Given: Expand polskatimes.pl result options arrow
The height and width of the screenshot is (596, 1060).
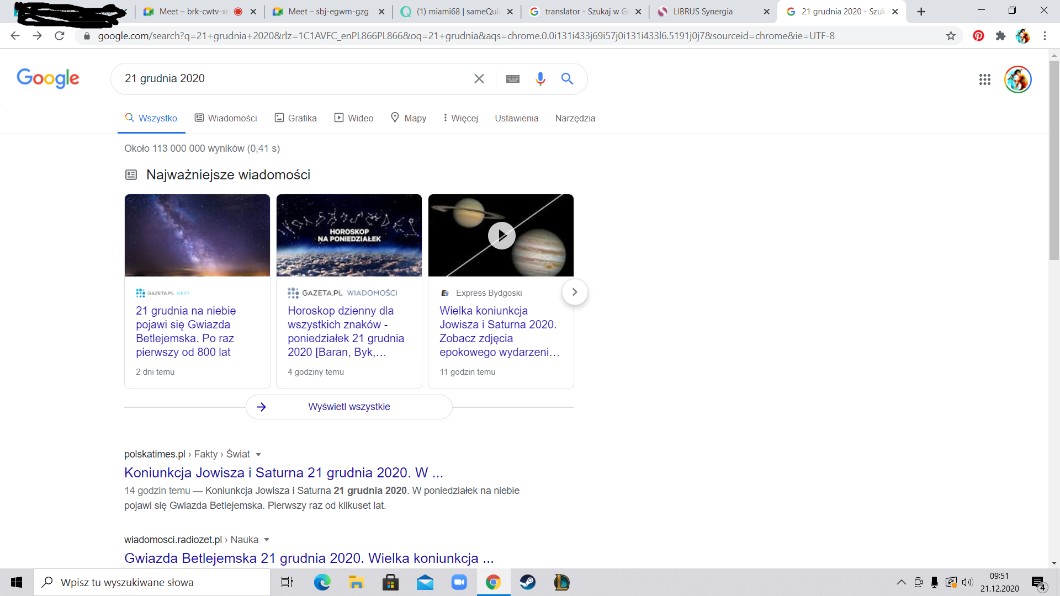Looking at the screenshot, I should click(258, 454).
